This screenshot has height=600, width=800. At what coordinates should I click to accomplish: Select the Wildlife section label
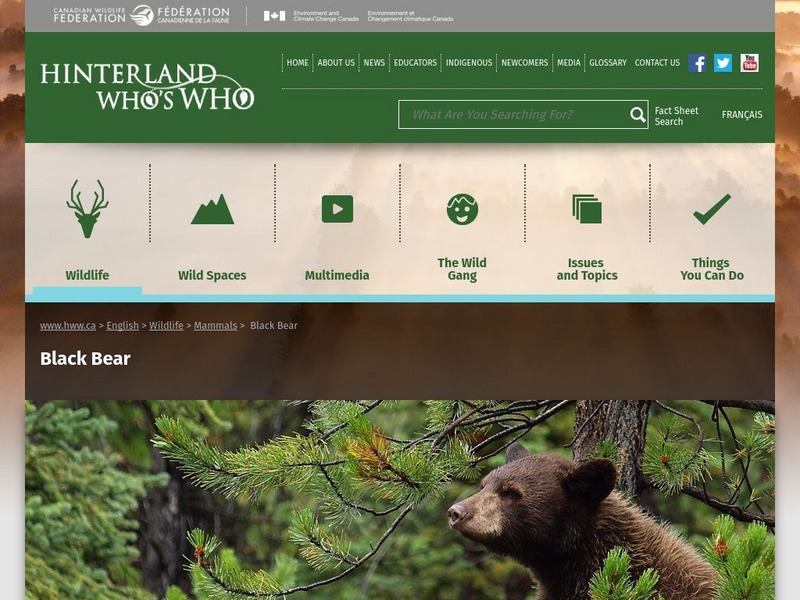coord(87,276)
